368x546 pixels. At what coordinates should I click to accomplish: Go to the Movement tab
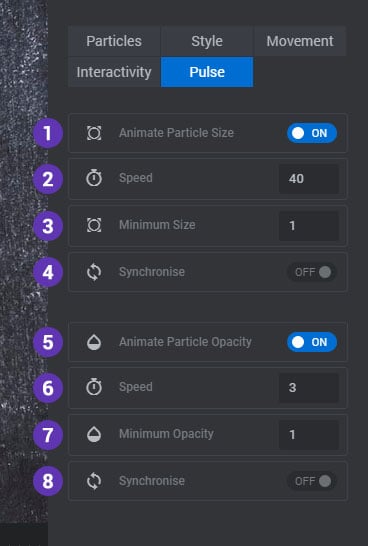tap(300, 41)
